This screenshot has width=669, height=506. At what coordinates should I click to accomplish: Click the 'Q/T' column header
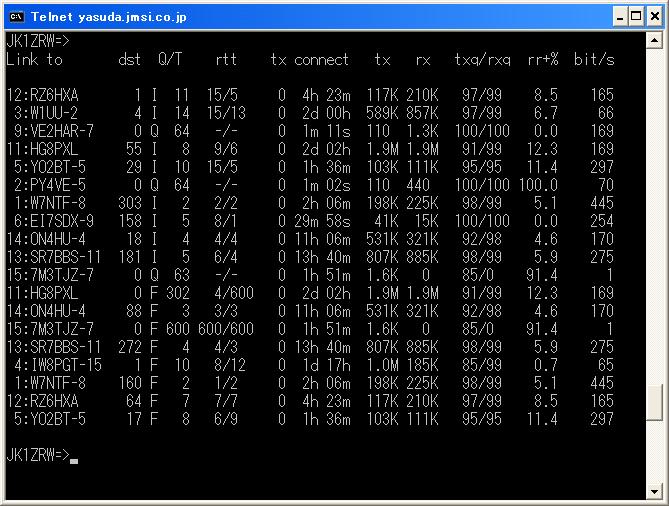click(170, 59)
